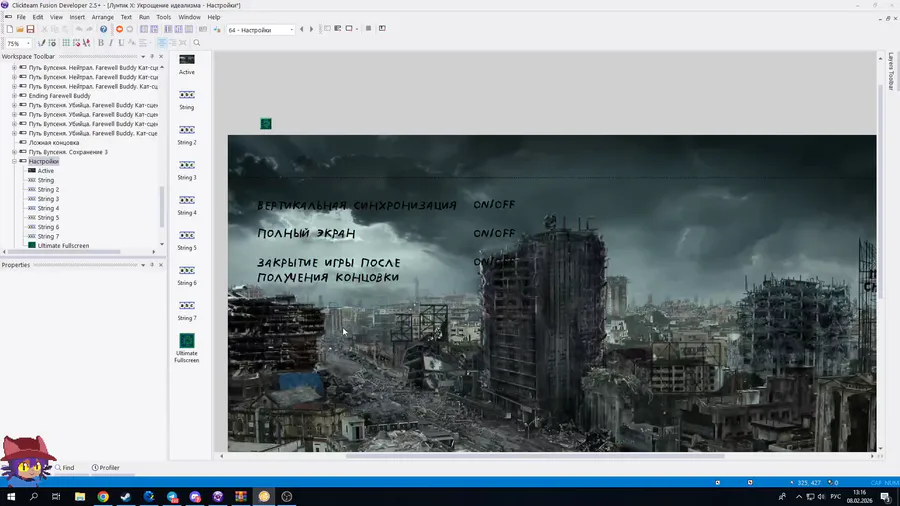Open the Event List Editor toolbar icon
Viewport: 900px width, 506px height.
(179, 29)
